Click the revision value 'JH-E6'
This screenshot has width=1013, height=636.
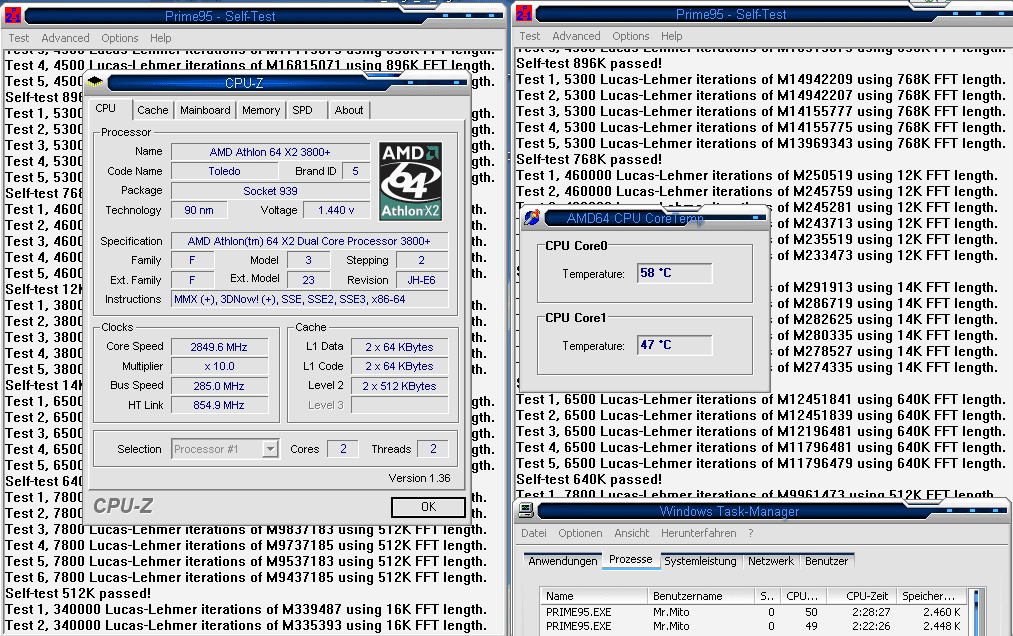421,280
